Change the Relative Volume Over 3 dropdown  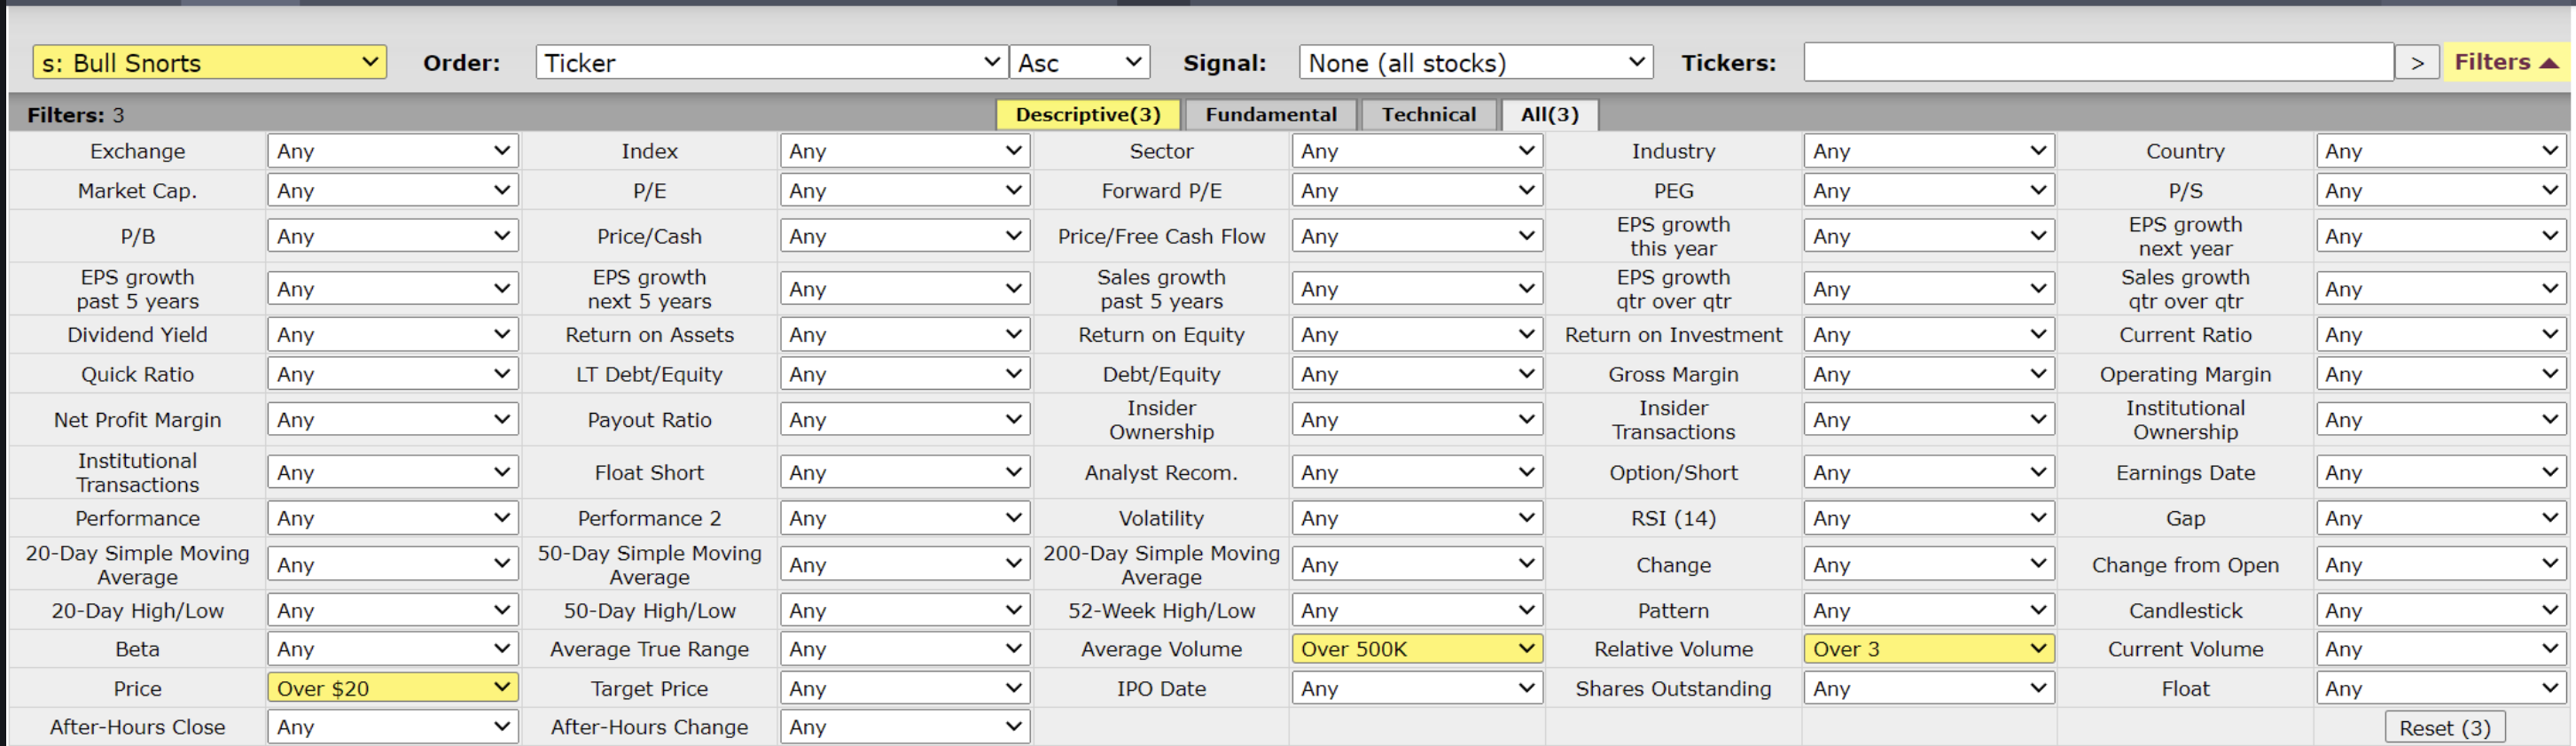(1929, 649)
